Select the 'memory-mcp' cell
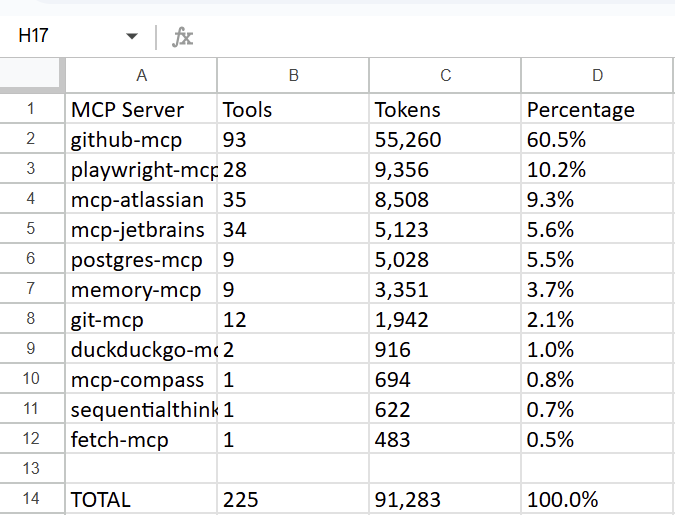 pos(141,289)
